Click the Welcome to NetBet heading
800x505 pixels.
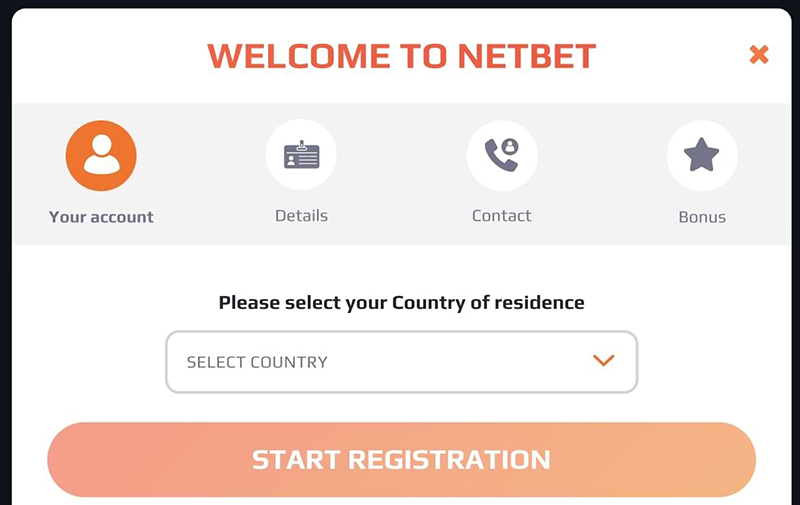click(x=402, y=56)
